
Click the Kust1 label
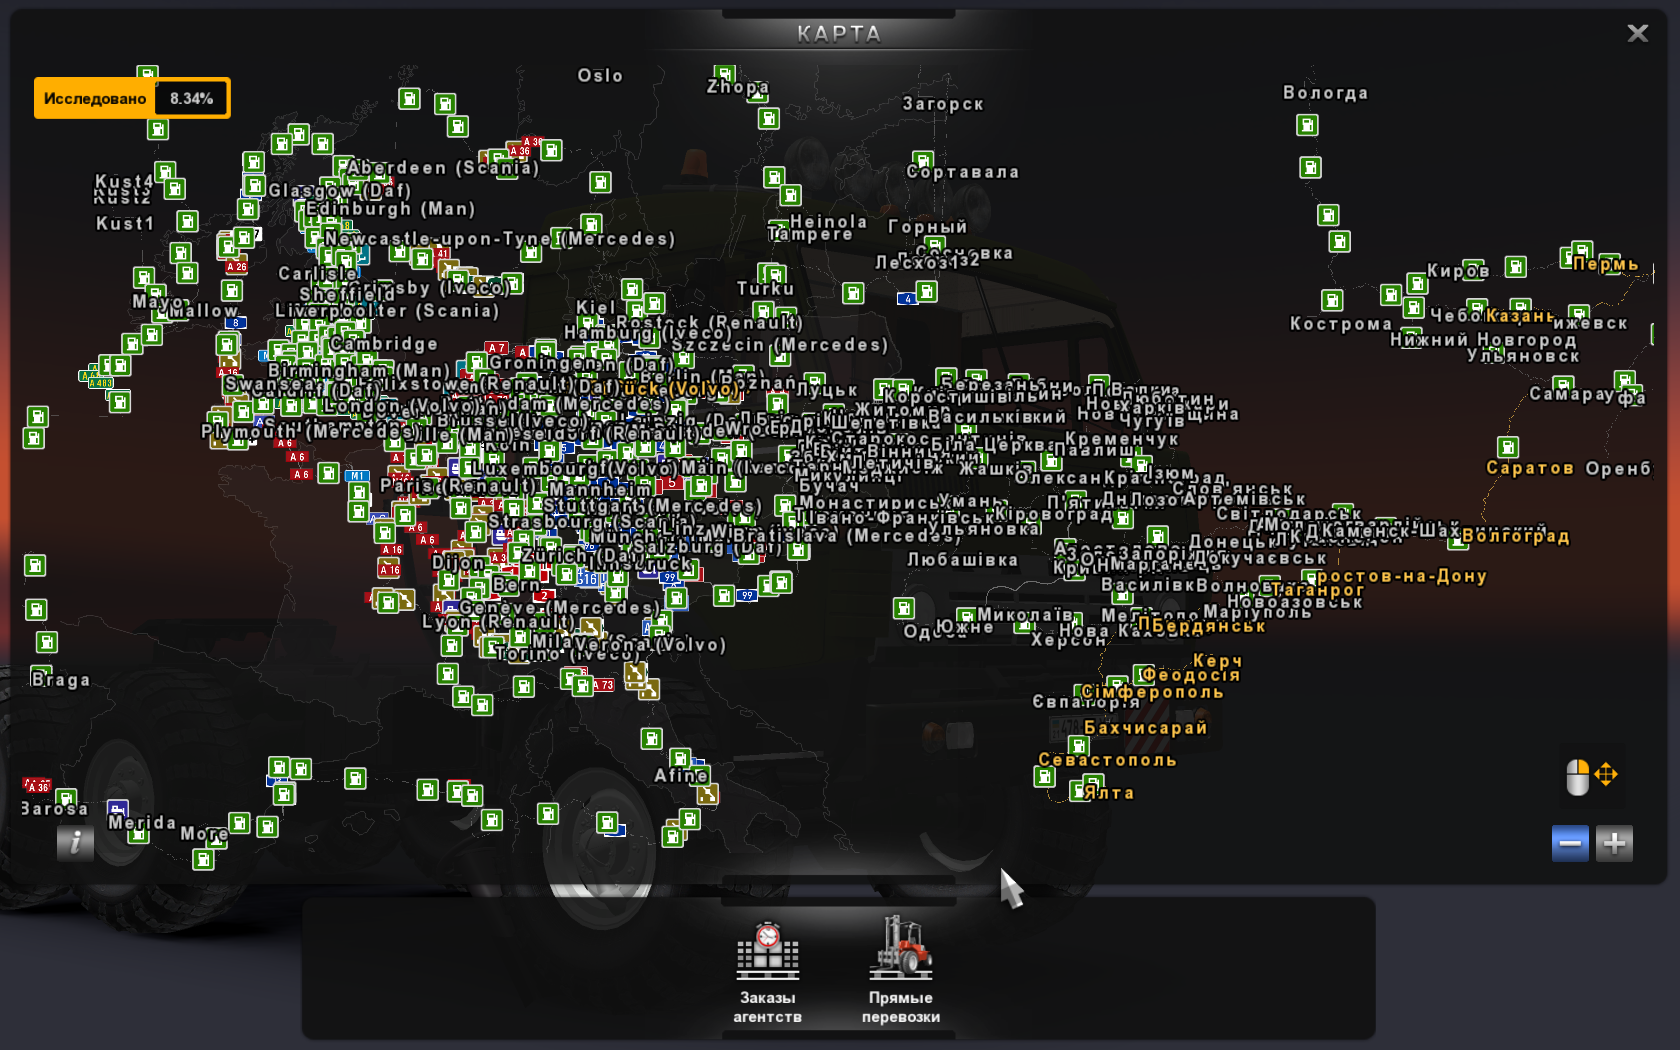(125, 224)
